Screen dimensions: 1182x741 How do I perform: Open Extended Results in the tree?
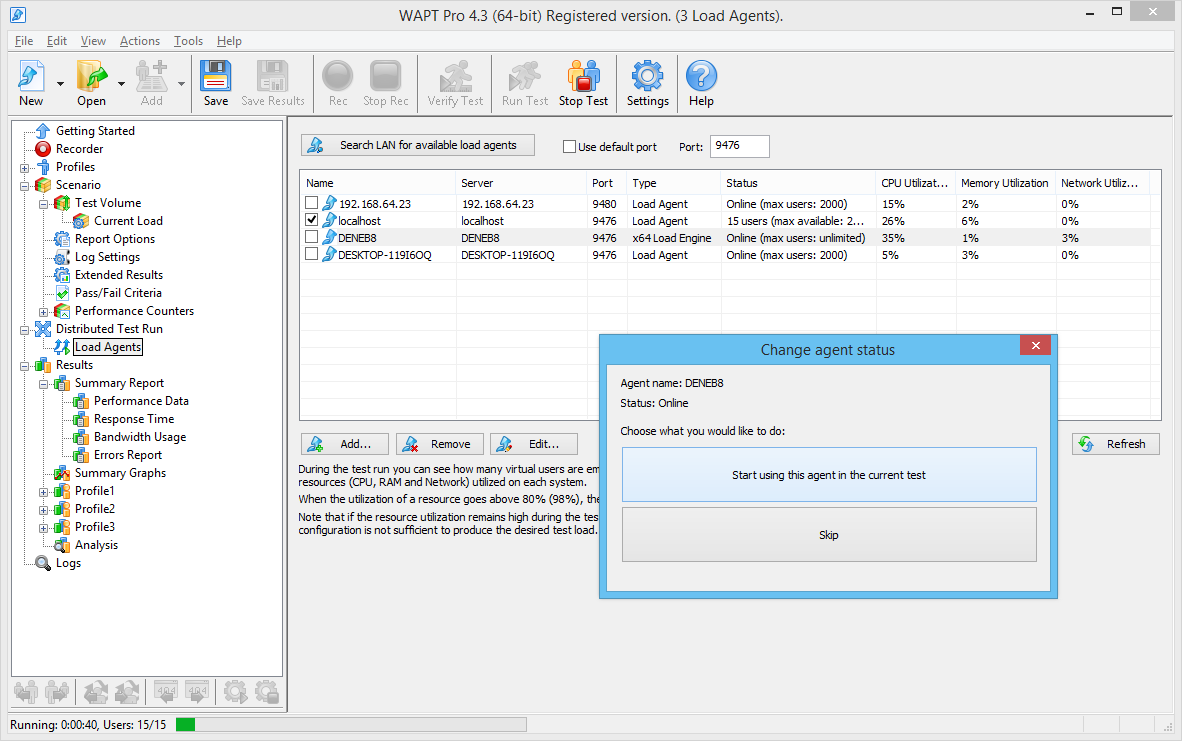[118, 275]
